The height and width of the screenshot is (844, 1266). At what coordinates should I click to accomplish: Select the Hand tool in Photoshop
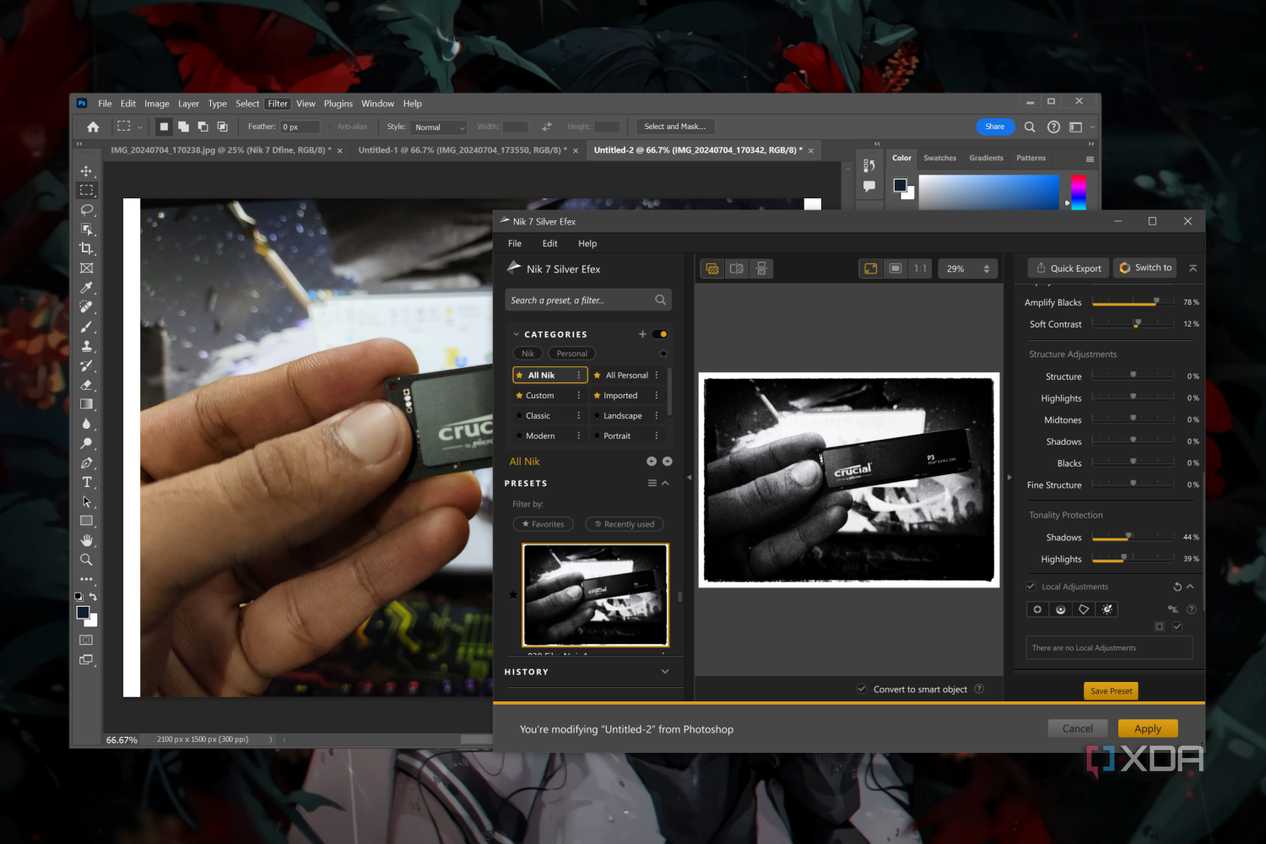coord(87,540)
